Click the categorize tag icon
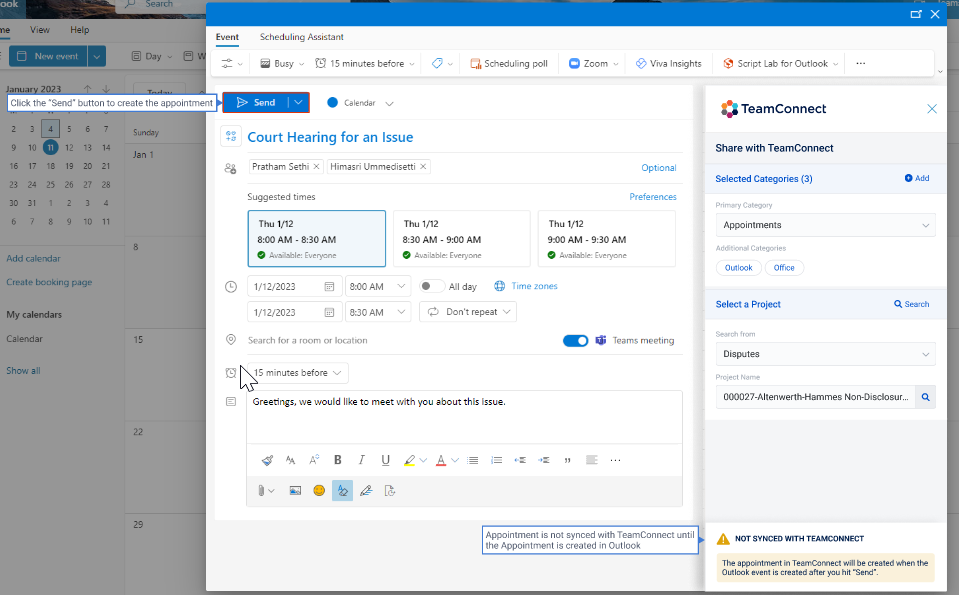This screenshot has width=959, height=595. point(437,64)
